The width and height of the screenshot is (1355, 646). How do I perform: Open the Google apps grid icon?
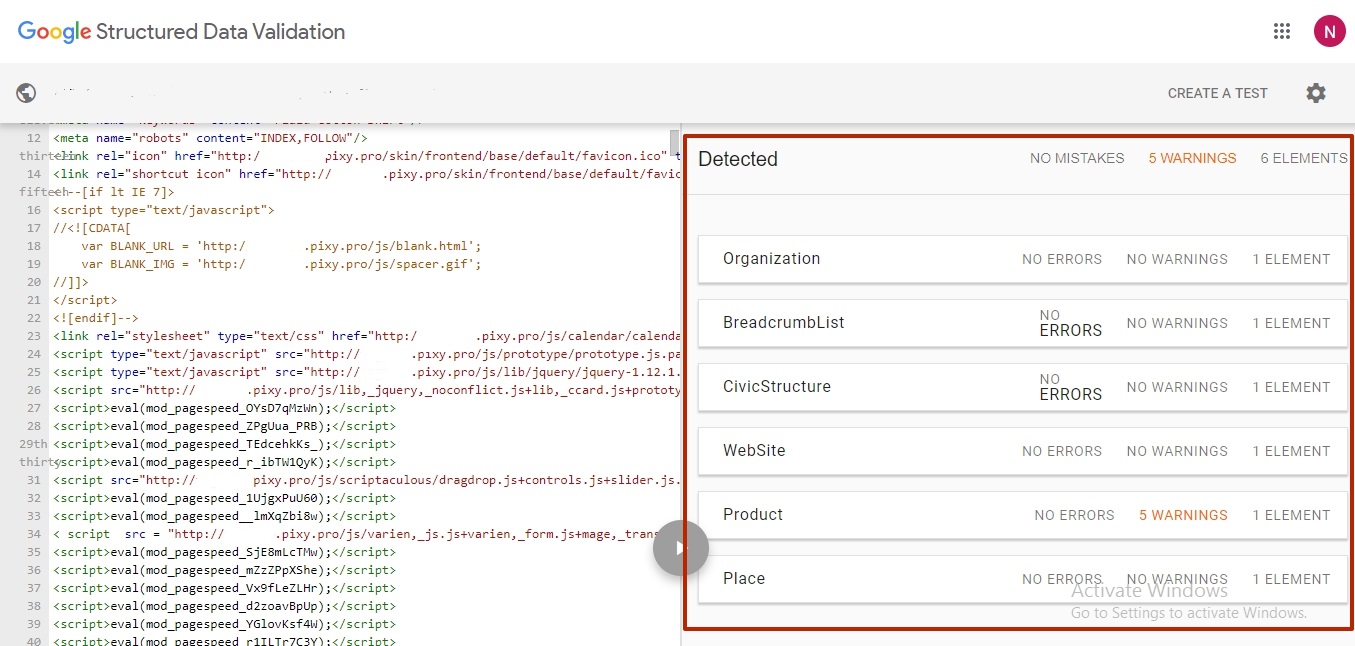(1282, 31)
